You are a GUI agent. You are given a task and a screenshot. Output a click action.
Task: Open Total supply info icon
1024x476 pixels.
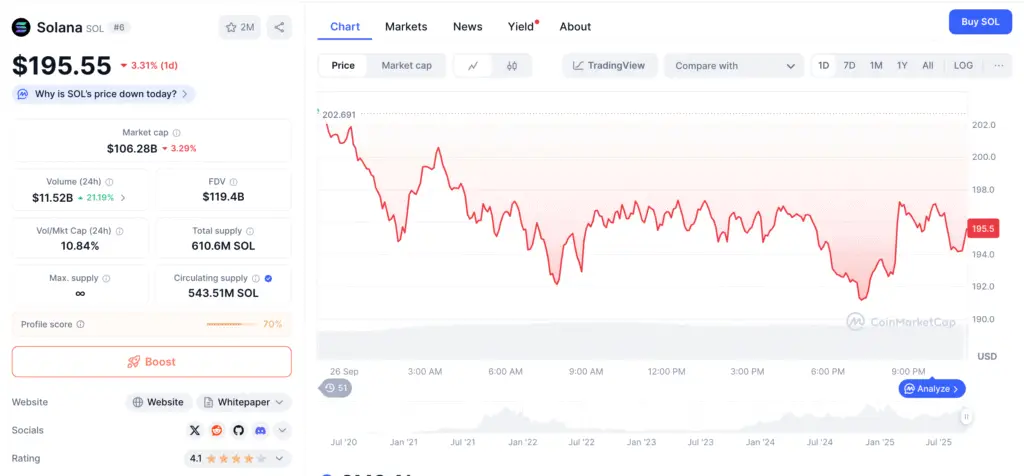pos(250,231)
